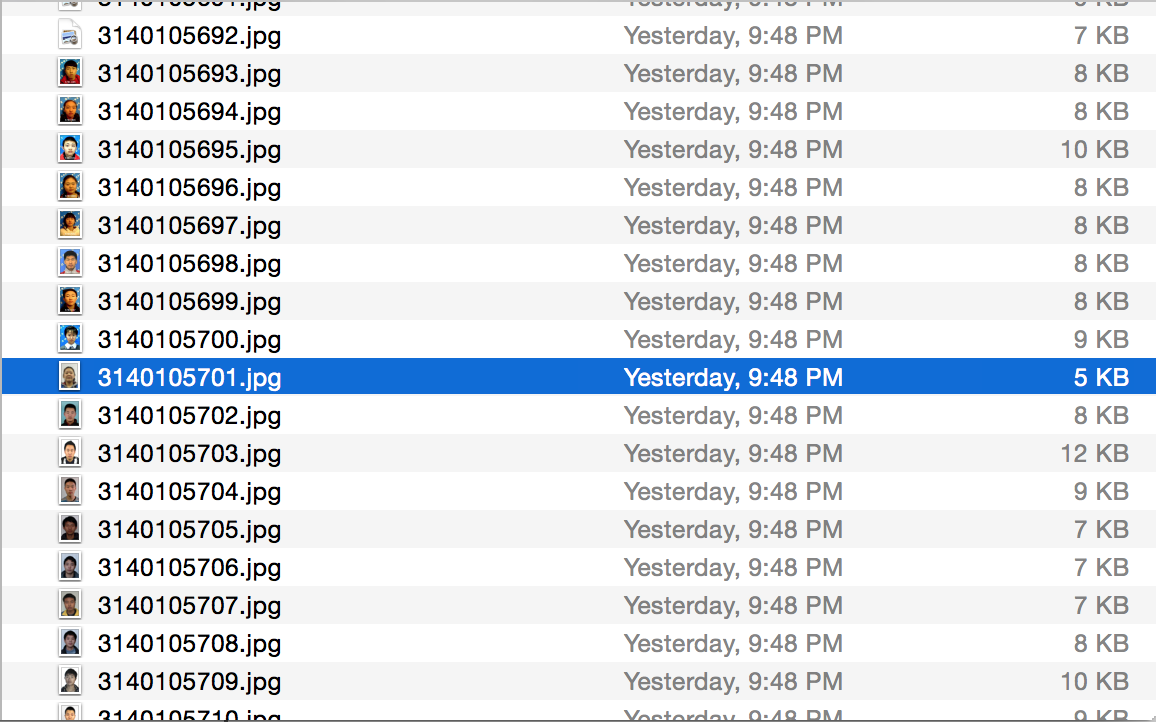This screenshot has height=722, width=1156.
Task: Click the thumbnail icon of 3140105699.jpg
Action: (70, 301)
